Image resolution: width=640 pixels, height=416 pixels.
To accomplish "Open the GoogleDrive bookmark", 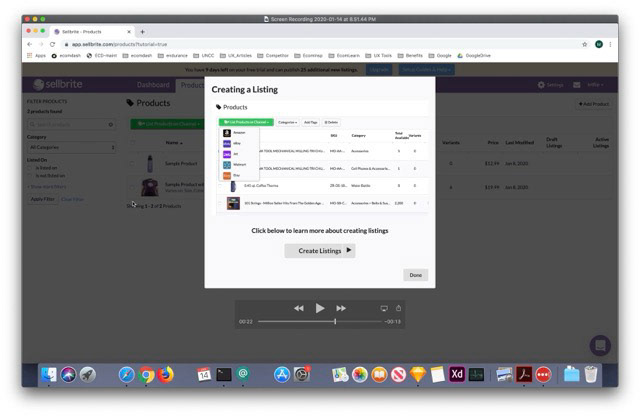I will [474, 56].
